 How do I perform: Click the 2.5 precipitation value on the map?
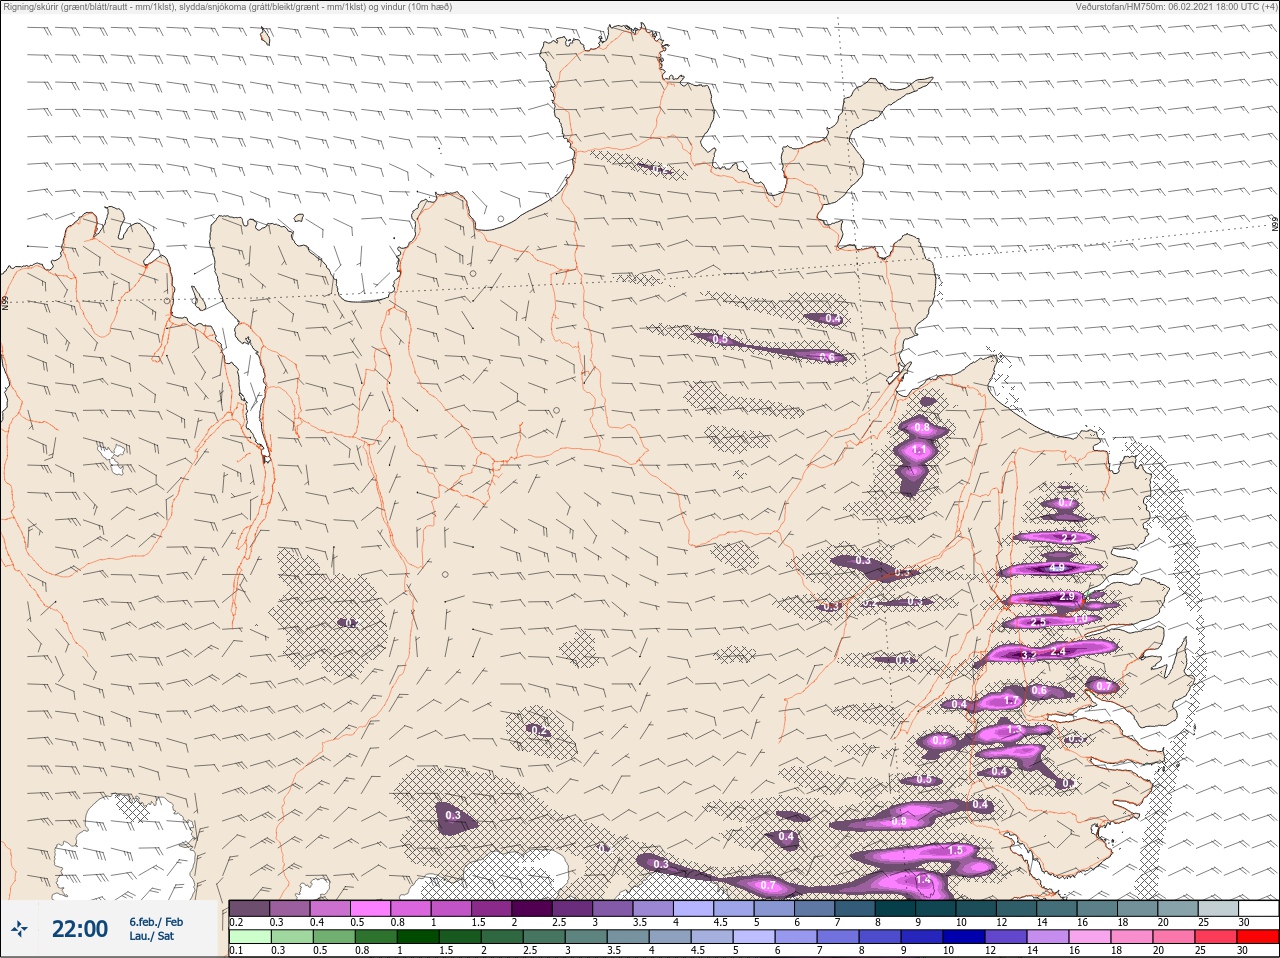(1038, 622)
